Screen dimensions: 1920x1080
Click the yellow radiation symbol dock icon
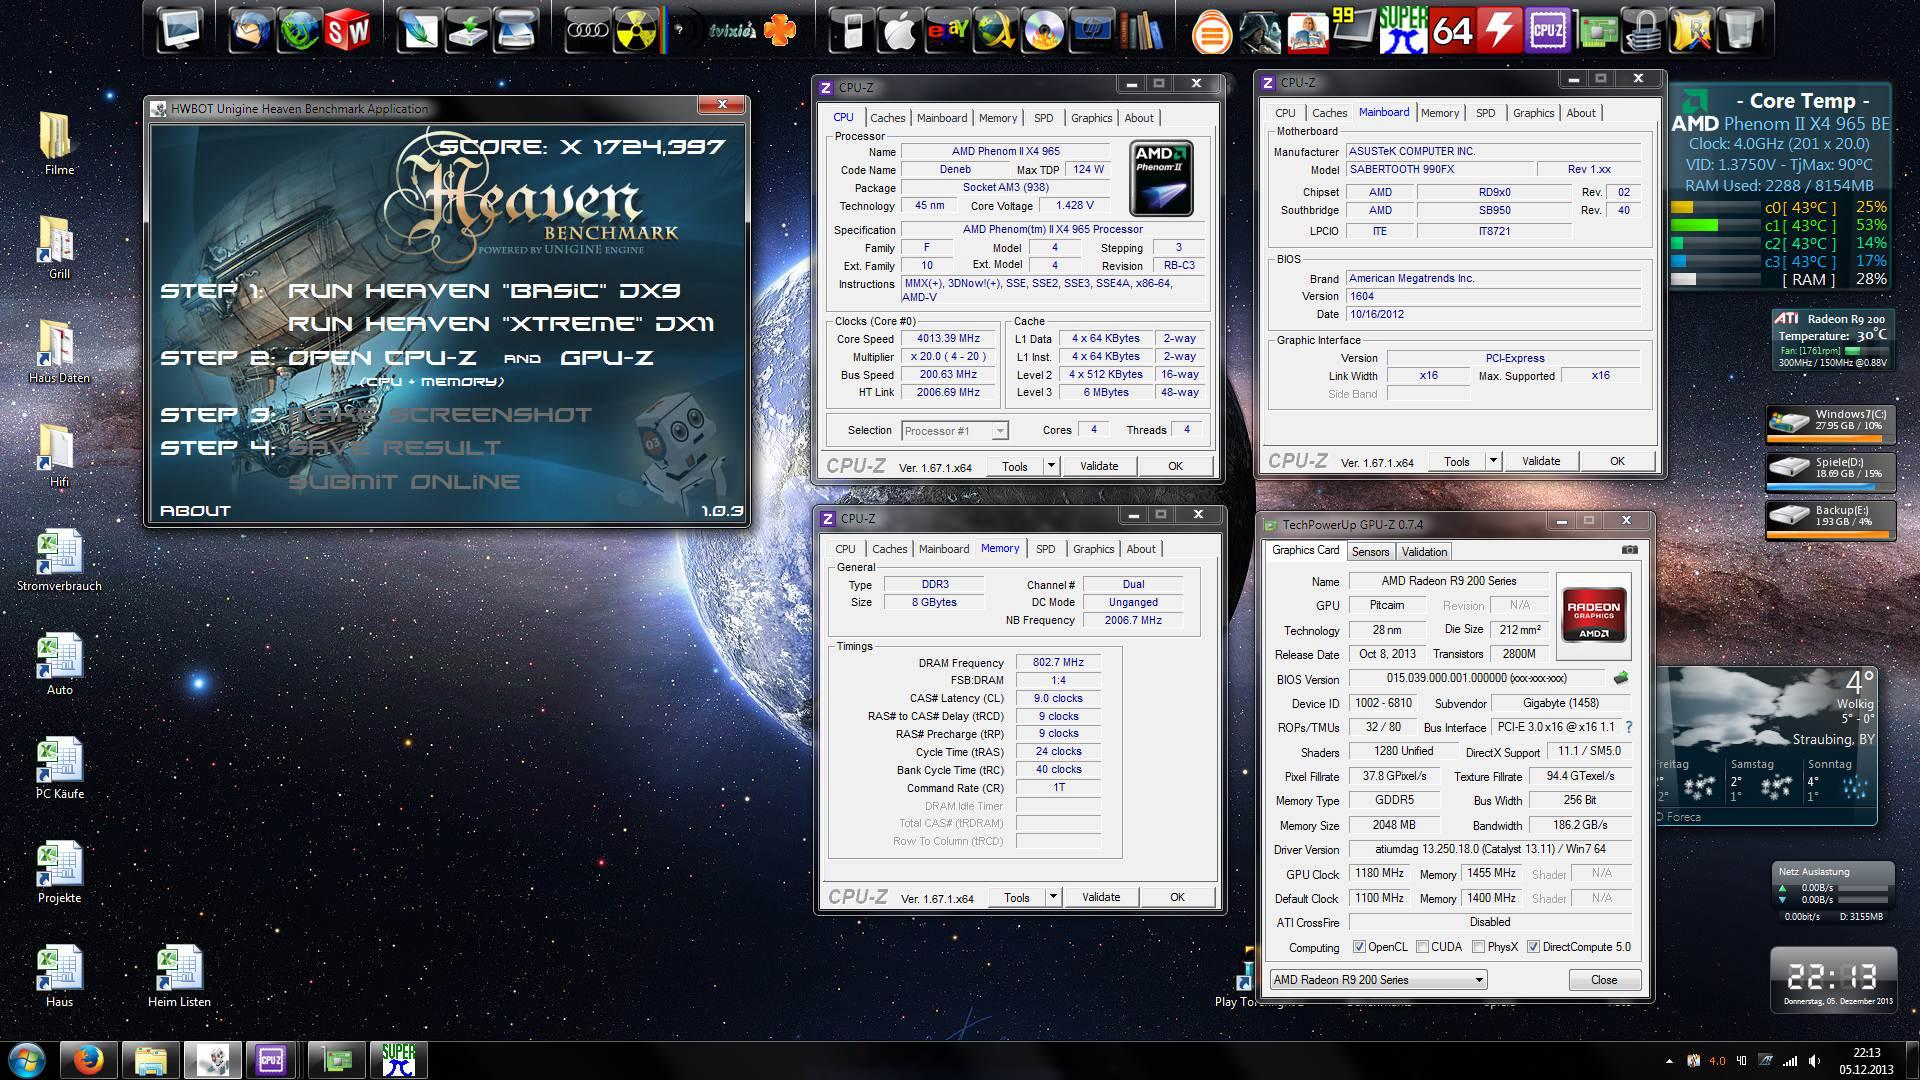tap(637, 30)
